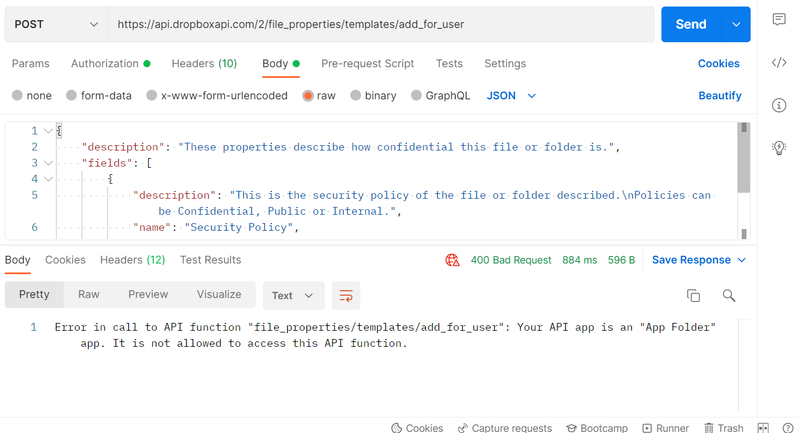Toggle the two-pane layout icon
This screenshot has width=800, height=433.
point(763,428)
